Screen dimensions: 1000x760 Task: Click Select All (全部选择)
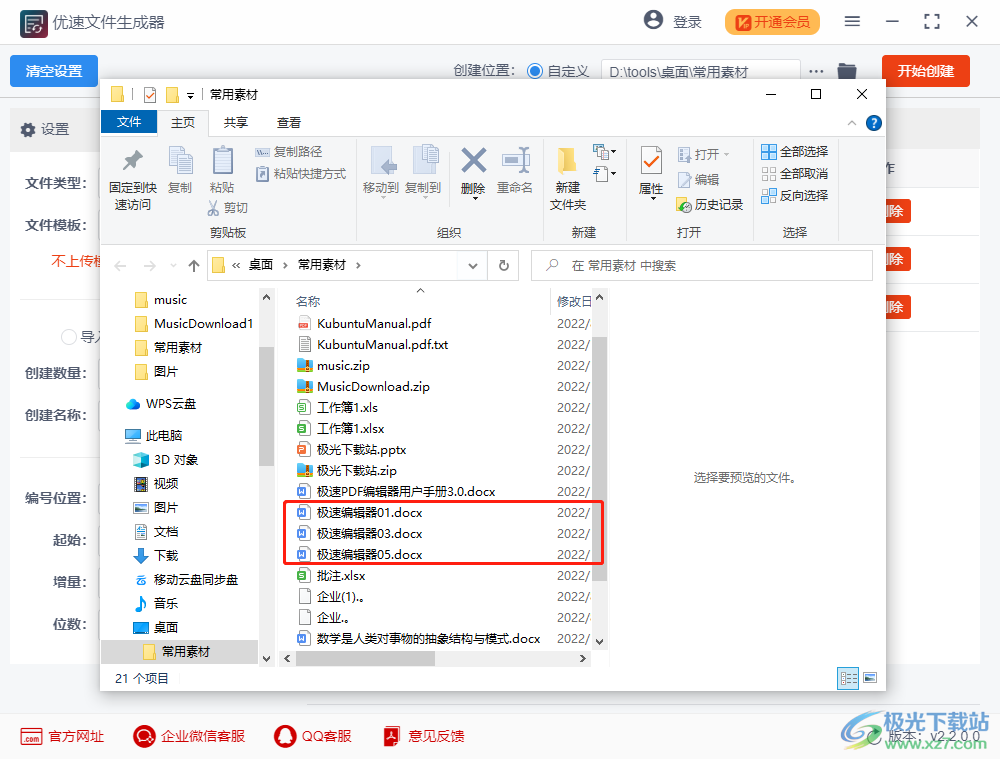click(795, 152)
